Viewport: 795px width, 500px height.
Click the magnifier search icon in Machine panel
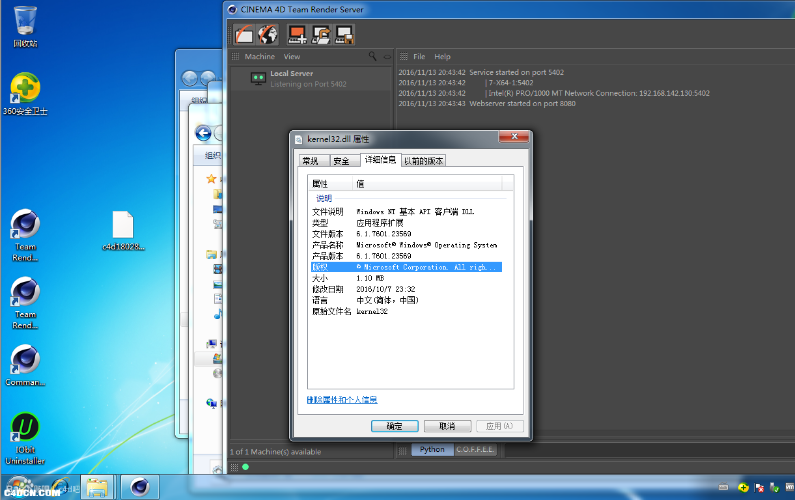coord(372,56)
